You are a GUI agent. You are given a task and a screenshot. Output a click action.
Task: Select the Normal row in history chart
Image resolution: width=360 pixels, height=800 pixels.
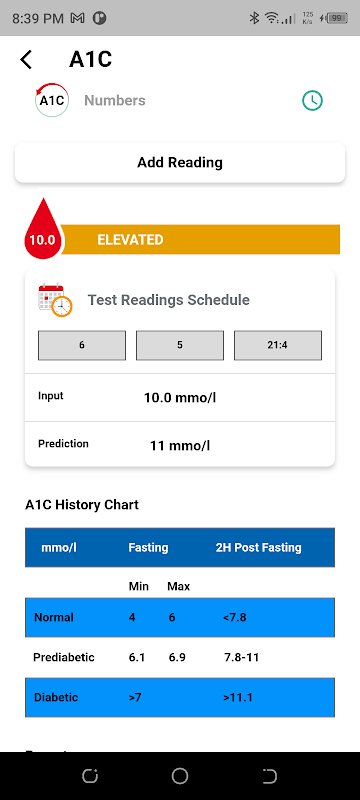click(x=180, y=617)
